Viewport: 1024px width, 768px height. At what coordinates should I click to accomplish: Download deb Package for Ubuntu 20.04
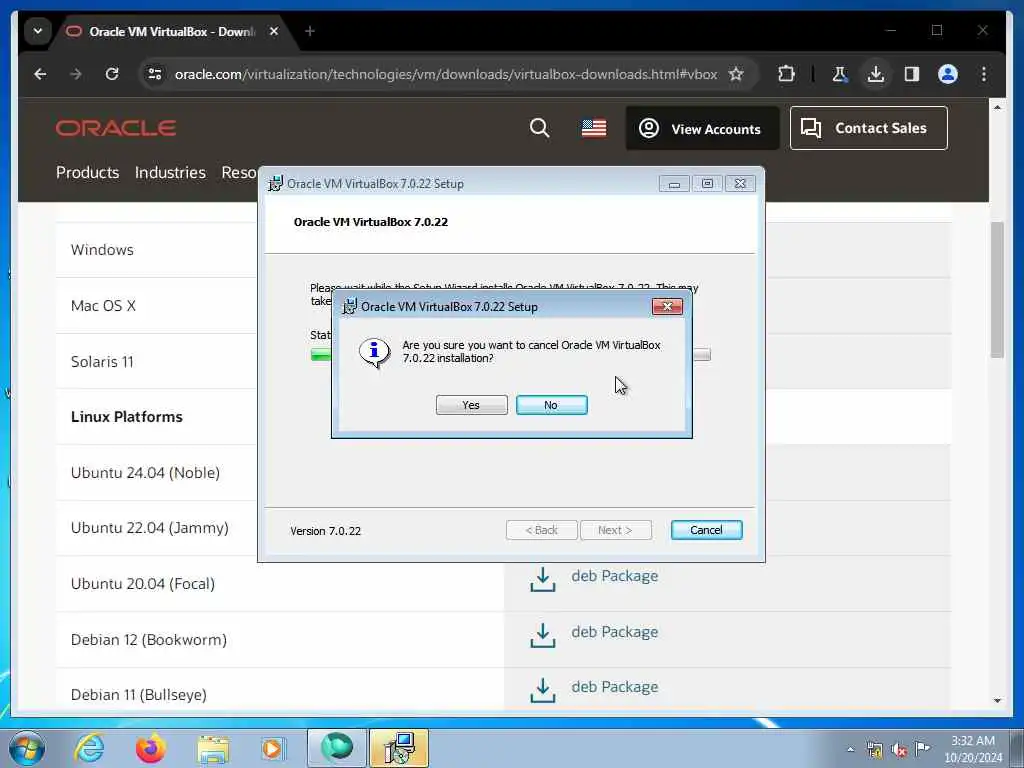(615, 576)
